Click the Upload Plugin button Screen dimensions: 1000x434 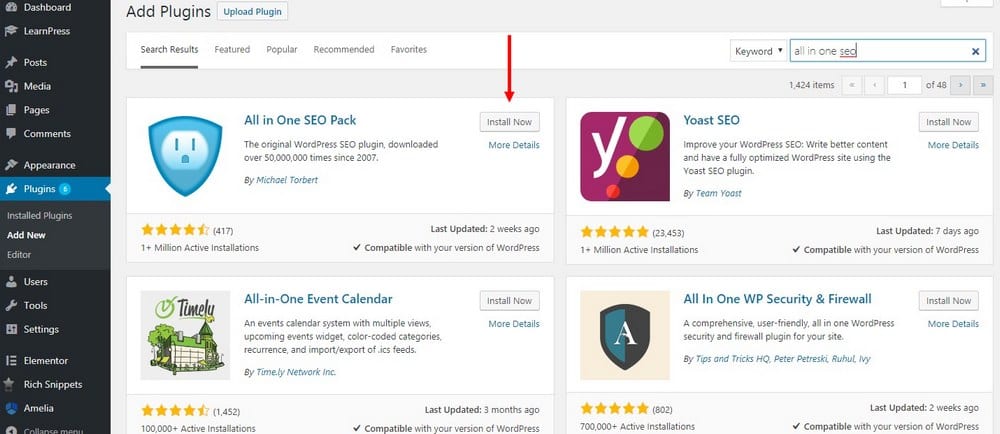253,11
